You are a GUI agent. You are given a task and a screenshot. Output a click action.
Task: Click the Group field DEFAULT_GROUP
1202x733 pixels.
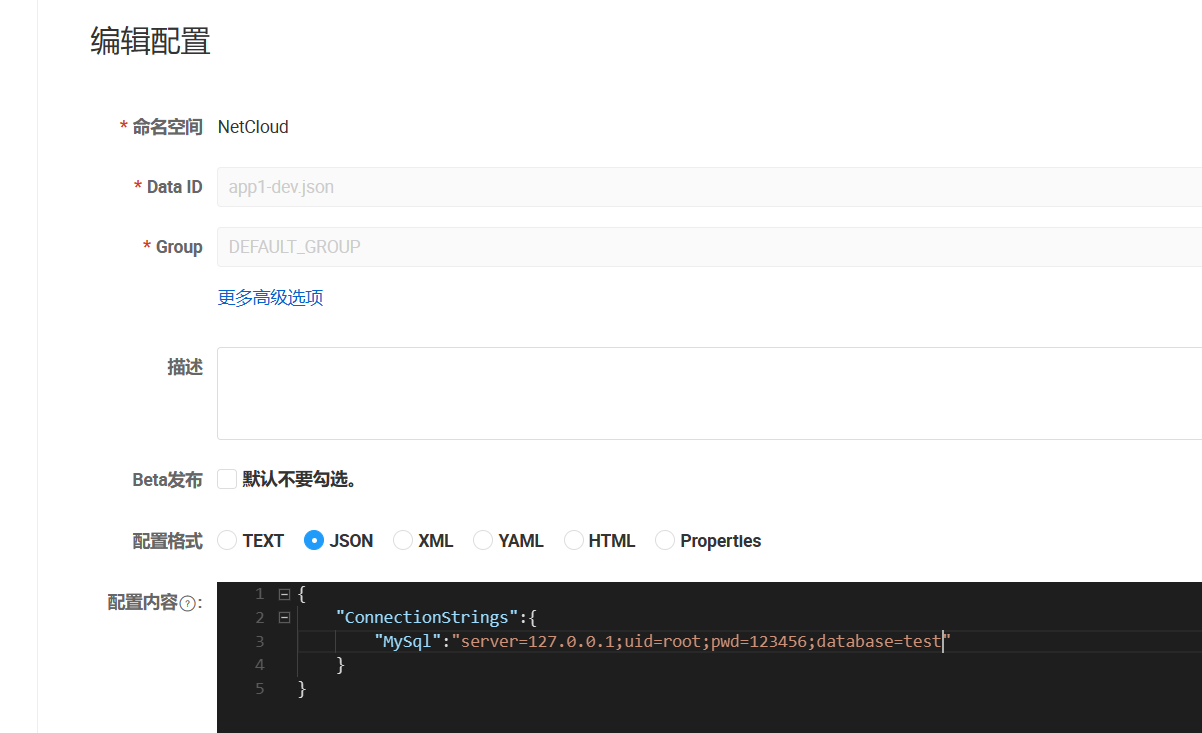(709, 247)
